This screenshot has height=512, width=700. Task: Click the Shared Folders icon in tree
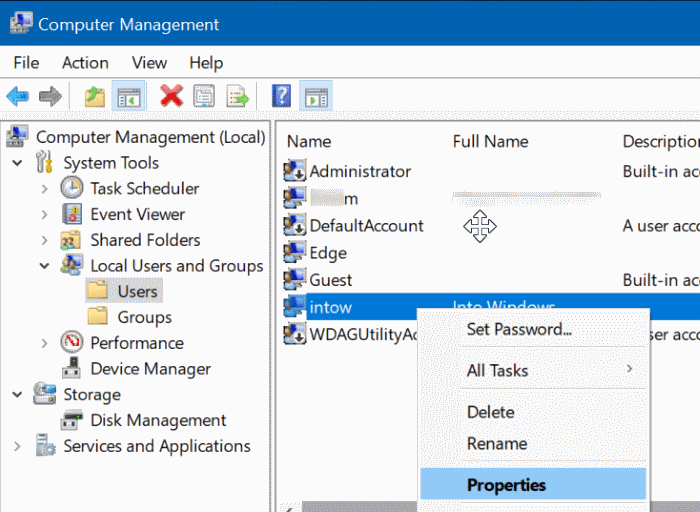pos(71,240)
